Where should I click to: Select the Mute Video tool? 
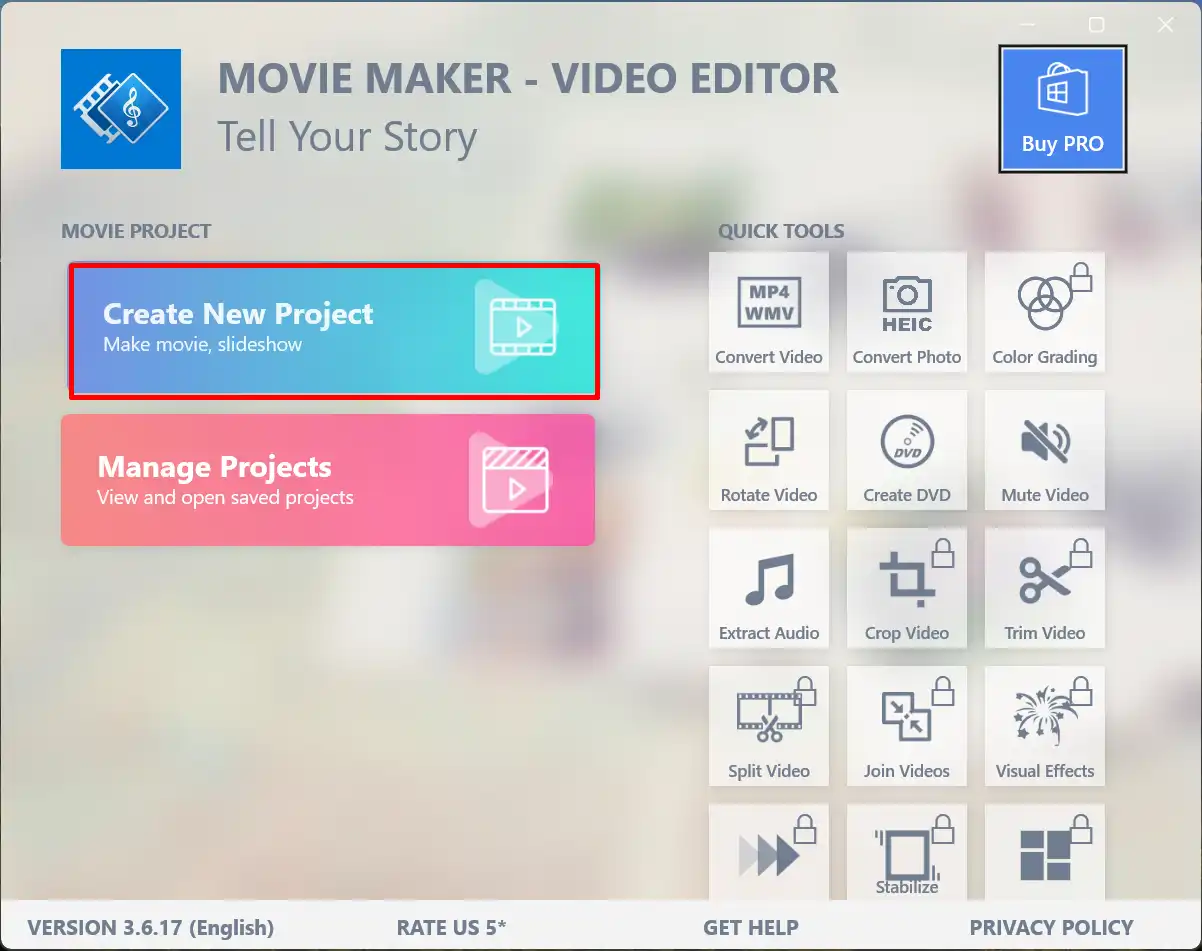pos(1045,450)
